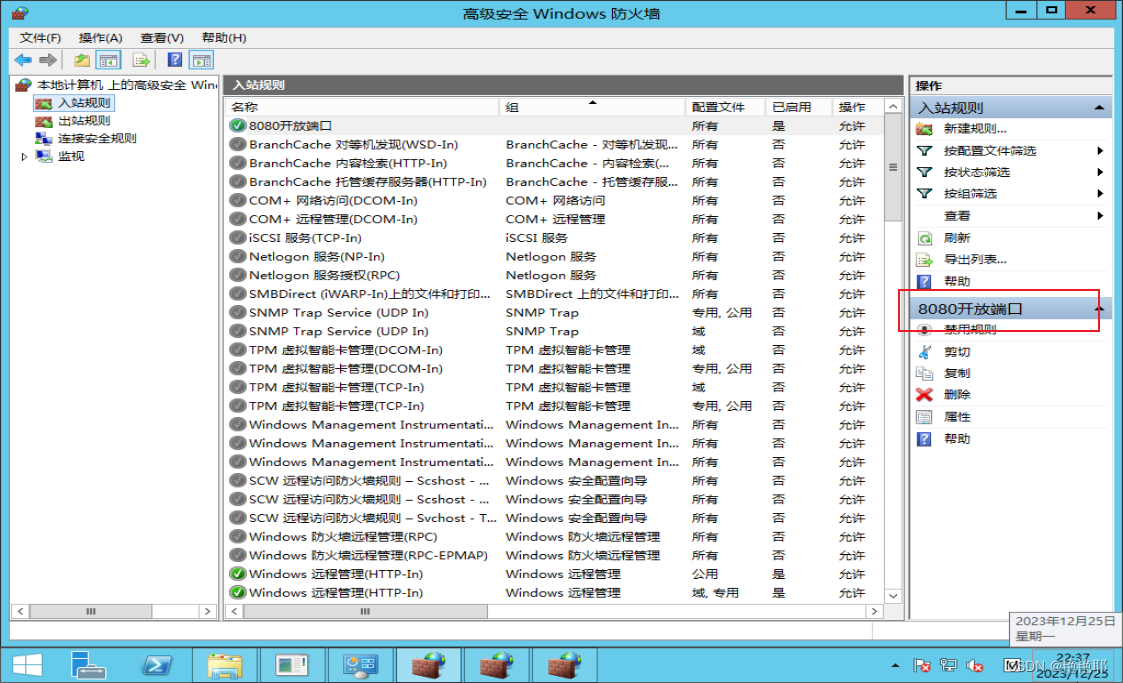Select 入站规则 in the tree
This screenshot has height=683, width=1123.
point(84,103)
